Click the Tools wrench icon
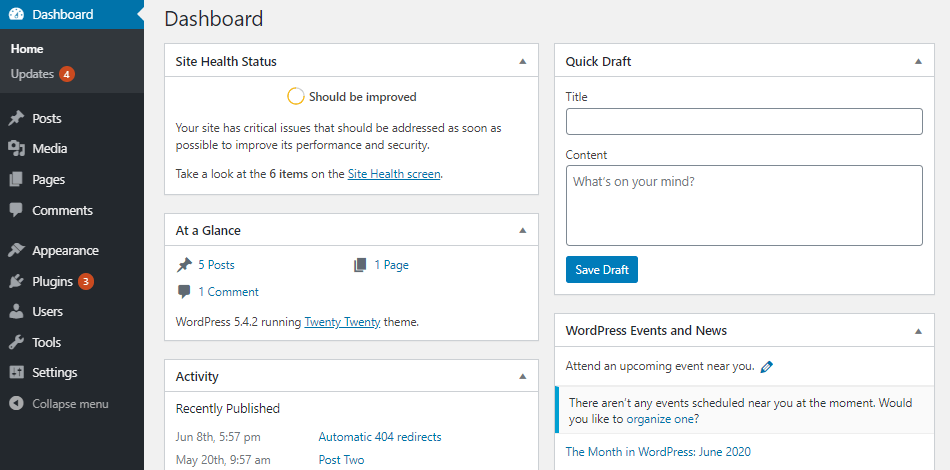The width and height of the screenshot is (950, 470). pos(16,342)
